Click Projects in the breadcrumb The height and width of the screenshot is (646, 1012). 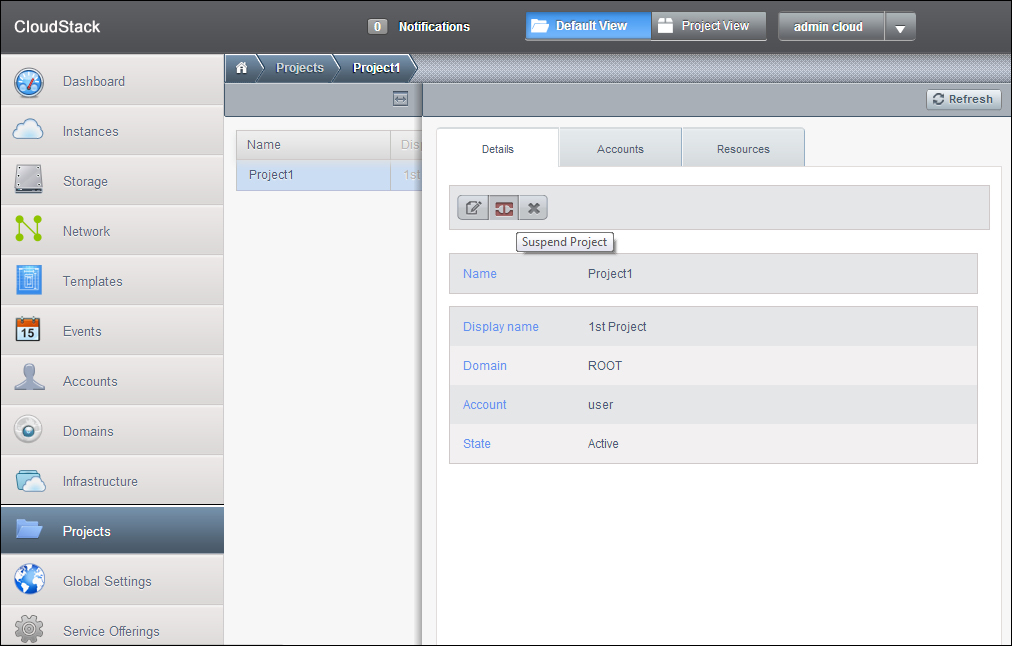coord(300,68)
